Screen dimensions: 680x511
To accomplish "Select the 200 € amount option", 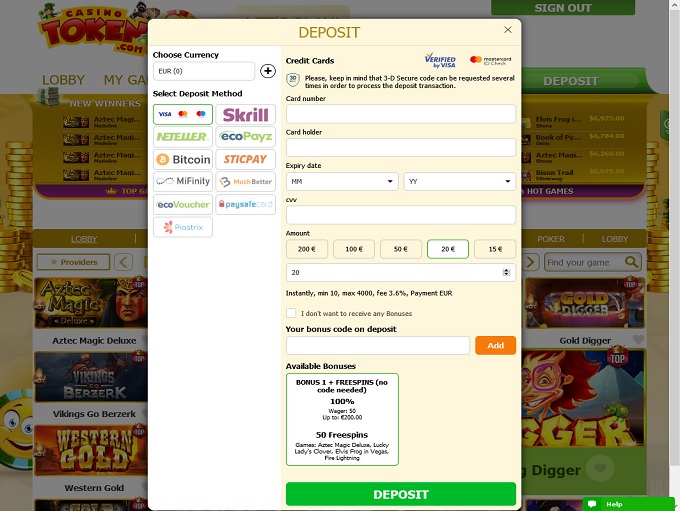I will click(307, 249).
